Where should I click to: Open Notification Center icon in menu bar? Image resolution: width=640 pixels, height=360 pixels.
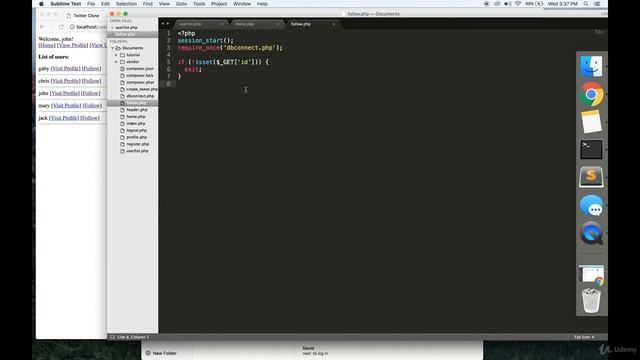pos(597,4)
